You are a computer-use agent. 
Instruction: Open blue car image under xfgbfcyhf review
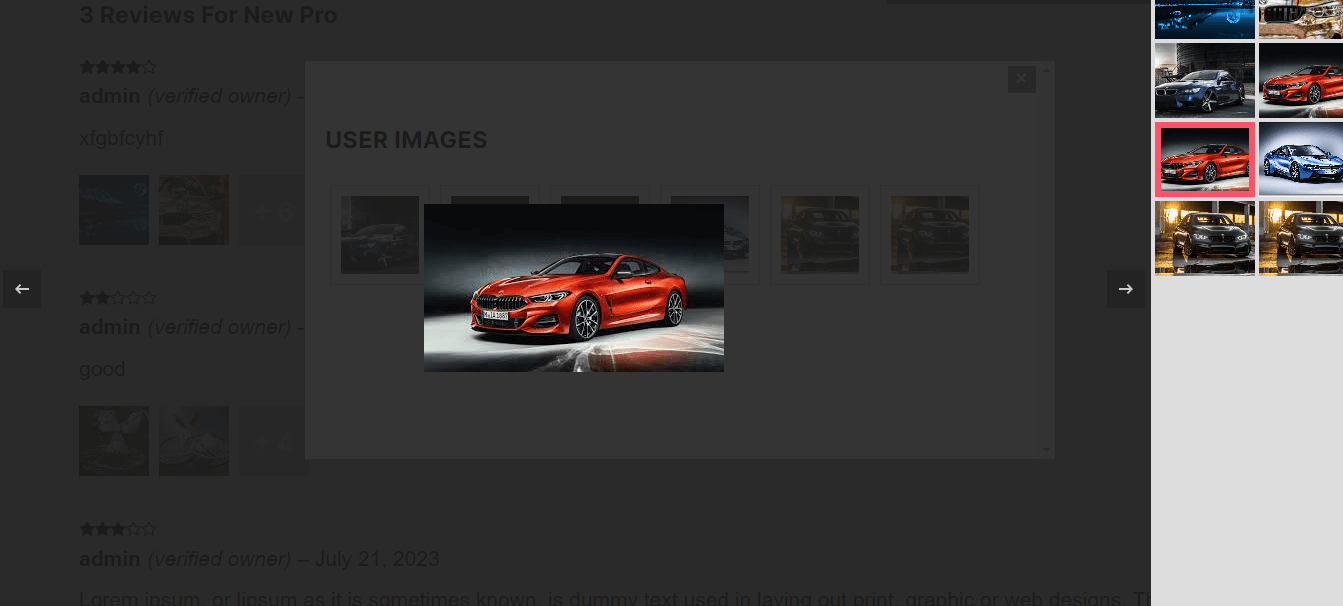[114, 210]
